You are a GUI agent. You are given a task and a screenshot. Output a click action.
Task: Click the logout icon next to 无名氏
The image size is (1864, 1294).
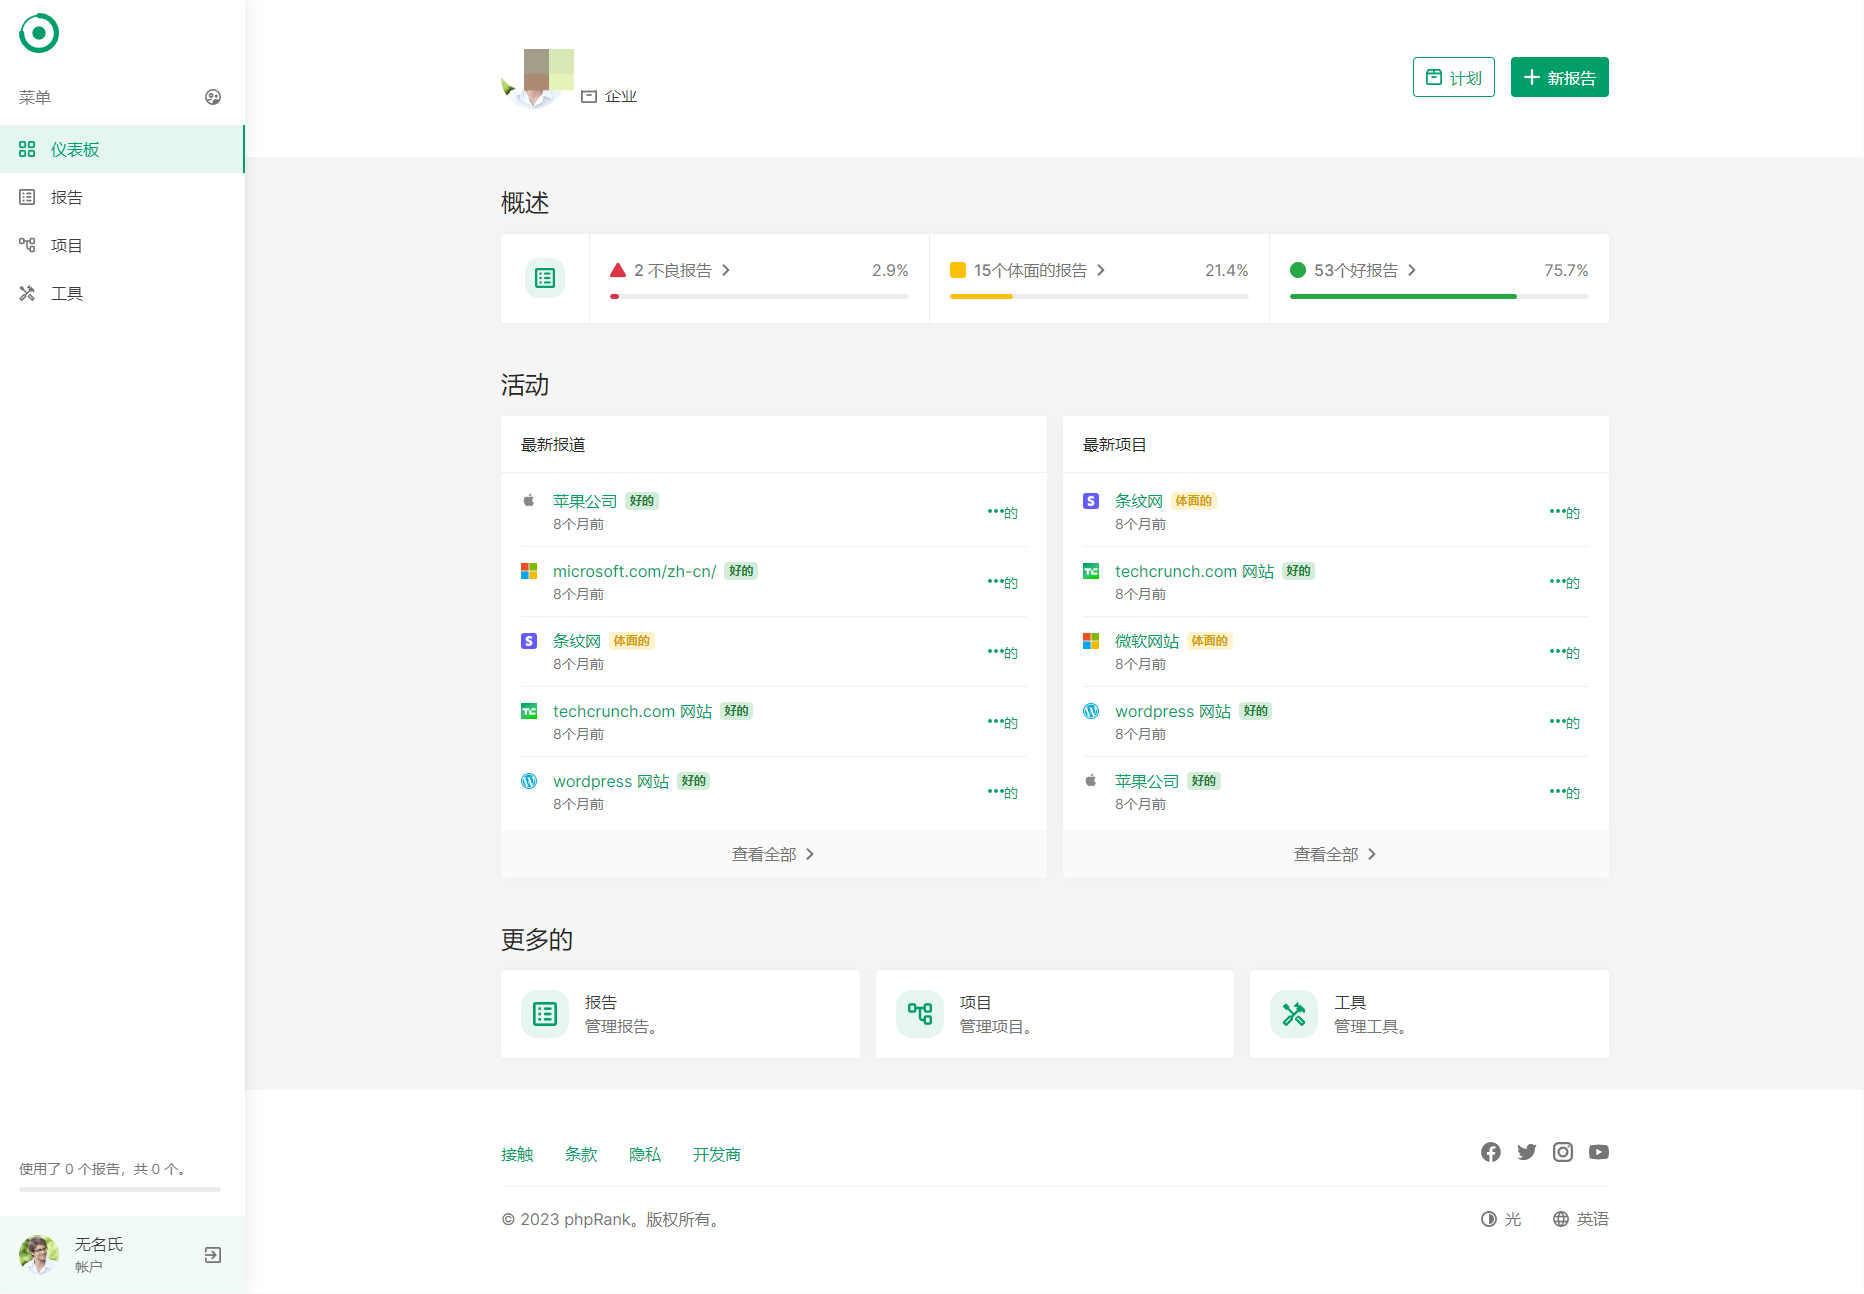click(x=212, y=1254)
